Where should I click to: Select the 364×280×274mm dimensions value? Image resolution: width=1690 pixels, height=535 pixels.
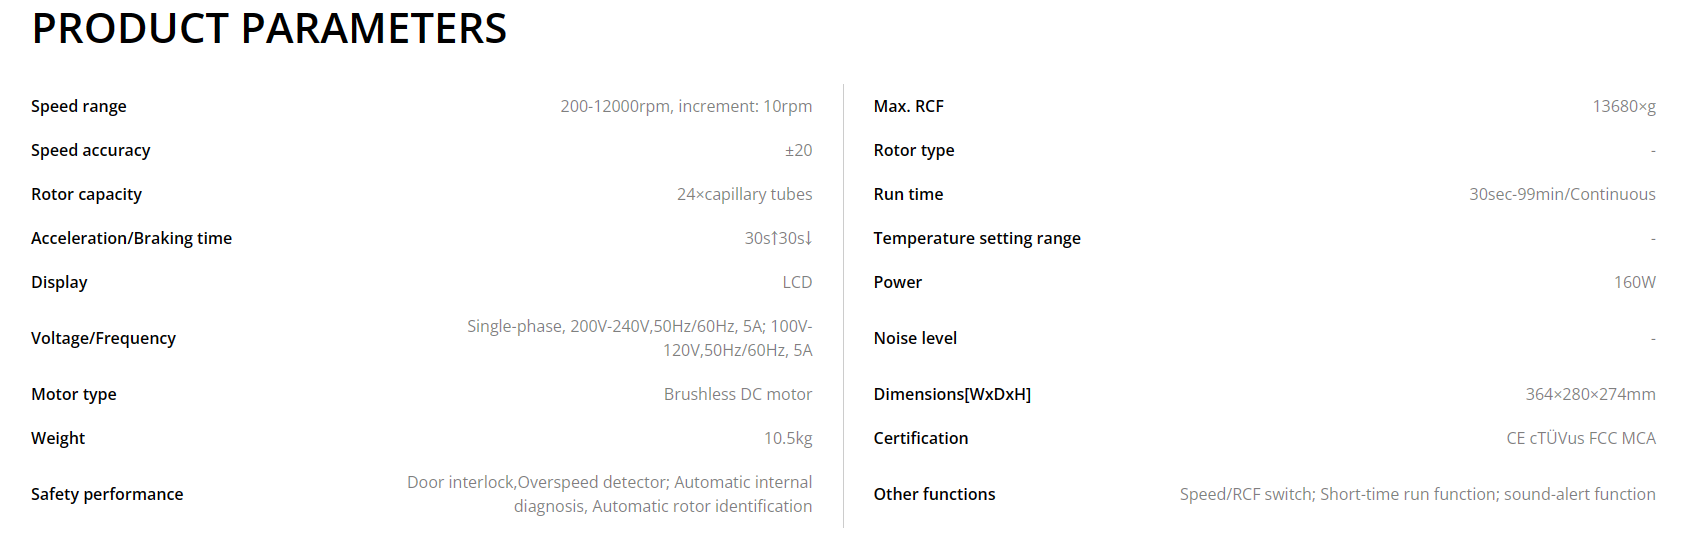1590,394
